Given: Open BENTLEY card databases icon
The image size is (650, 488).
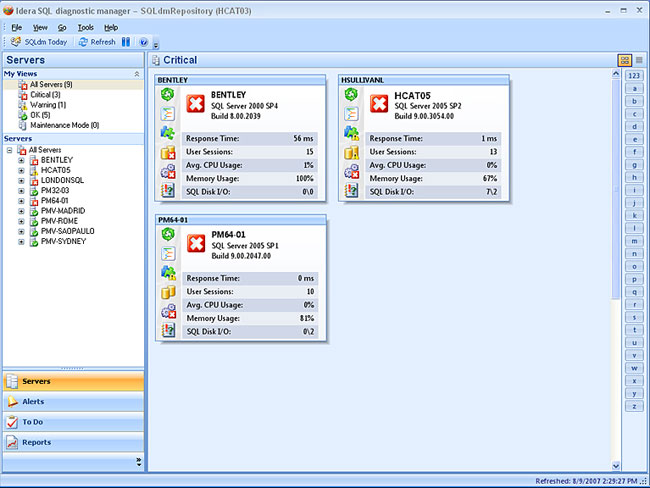Looking at the screenshot, I should click(167, 153).
